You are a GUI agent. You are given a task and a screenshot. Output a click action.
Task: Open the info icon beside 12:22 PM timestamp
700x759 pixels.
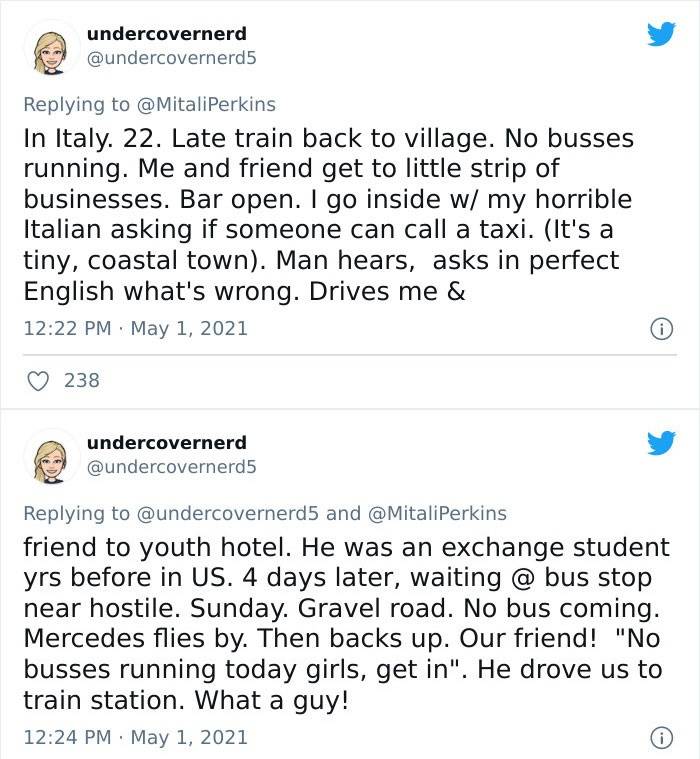coord(661,330)
